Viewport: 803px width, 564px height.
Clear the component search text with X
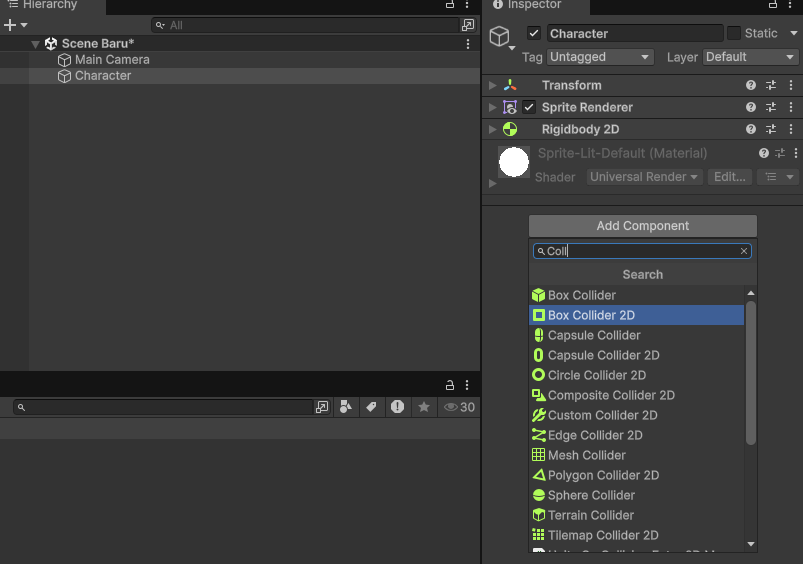click(x=744, y=251)
